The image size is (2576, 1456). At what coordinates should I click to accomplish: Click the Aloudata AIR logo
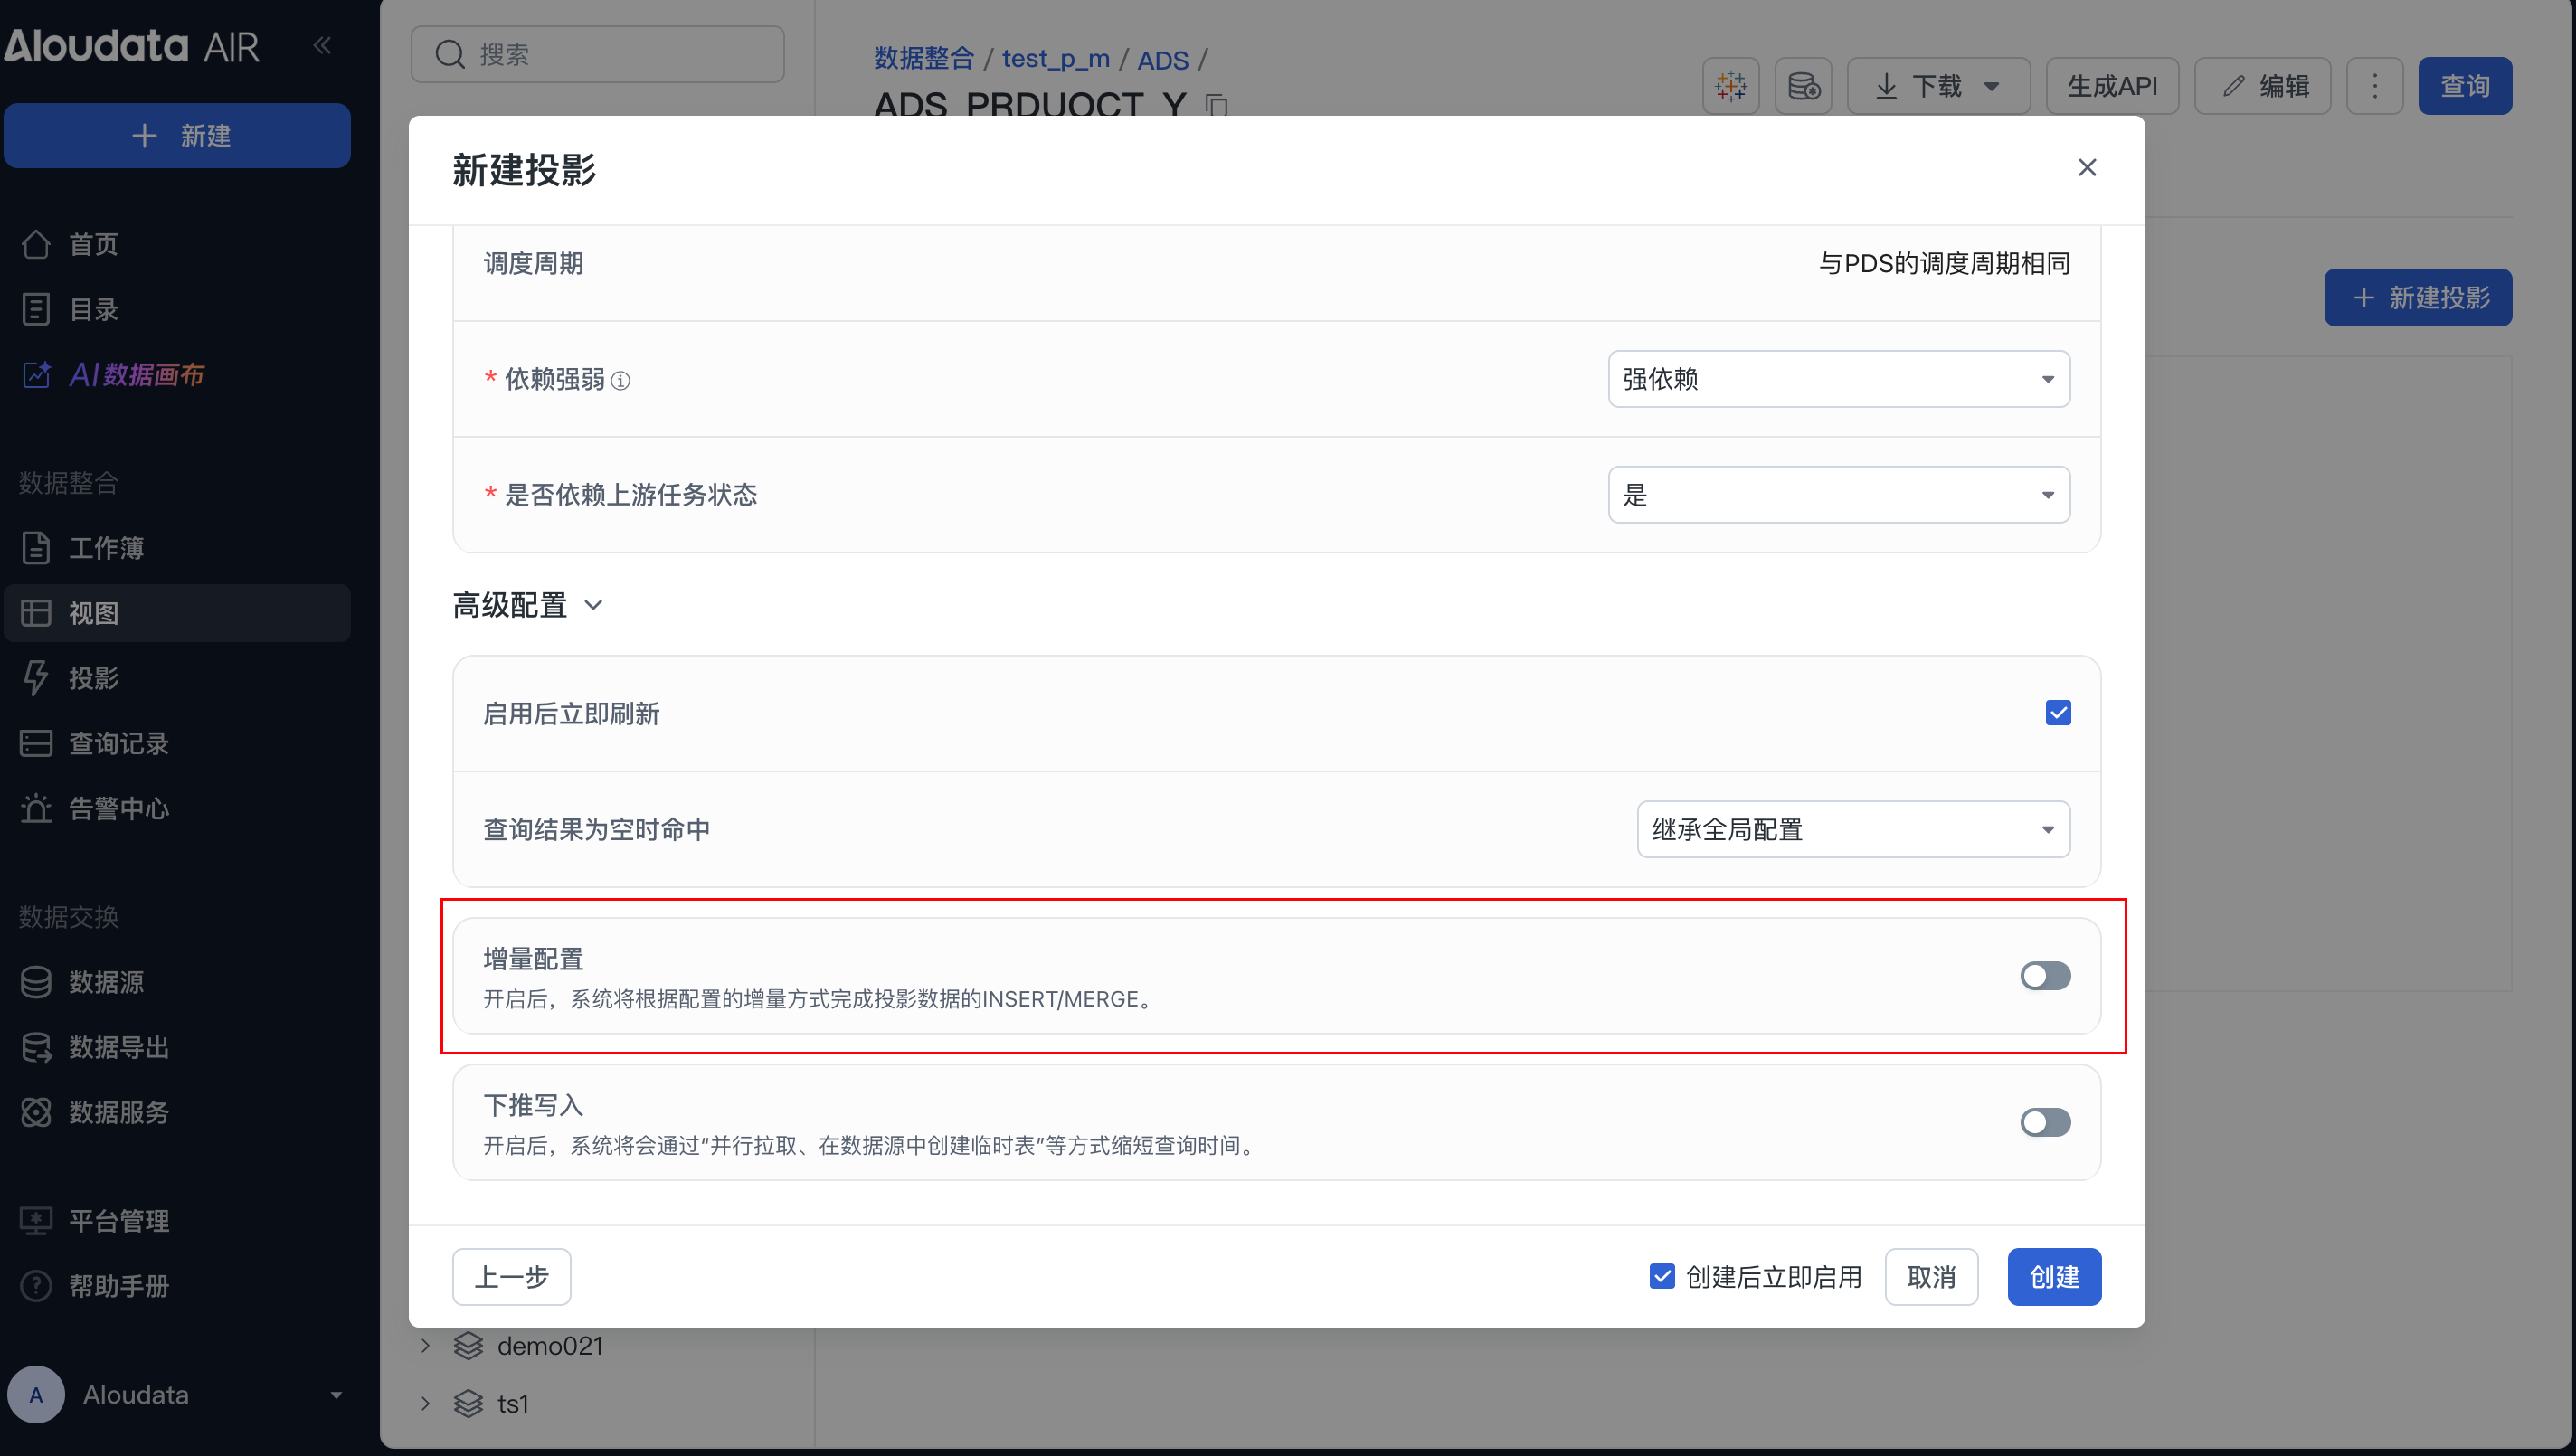click(132, 46)
